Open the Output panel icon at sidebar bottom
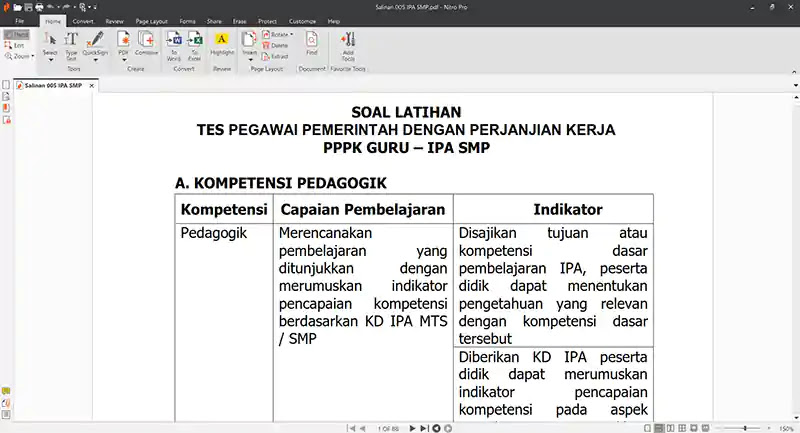This screenshot has height=433, width=800. point(6,415)
